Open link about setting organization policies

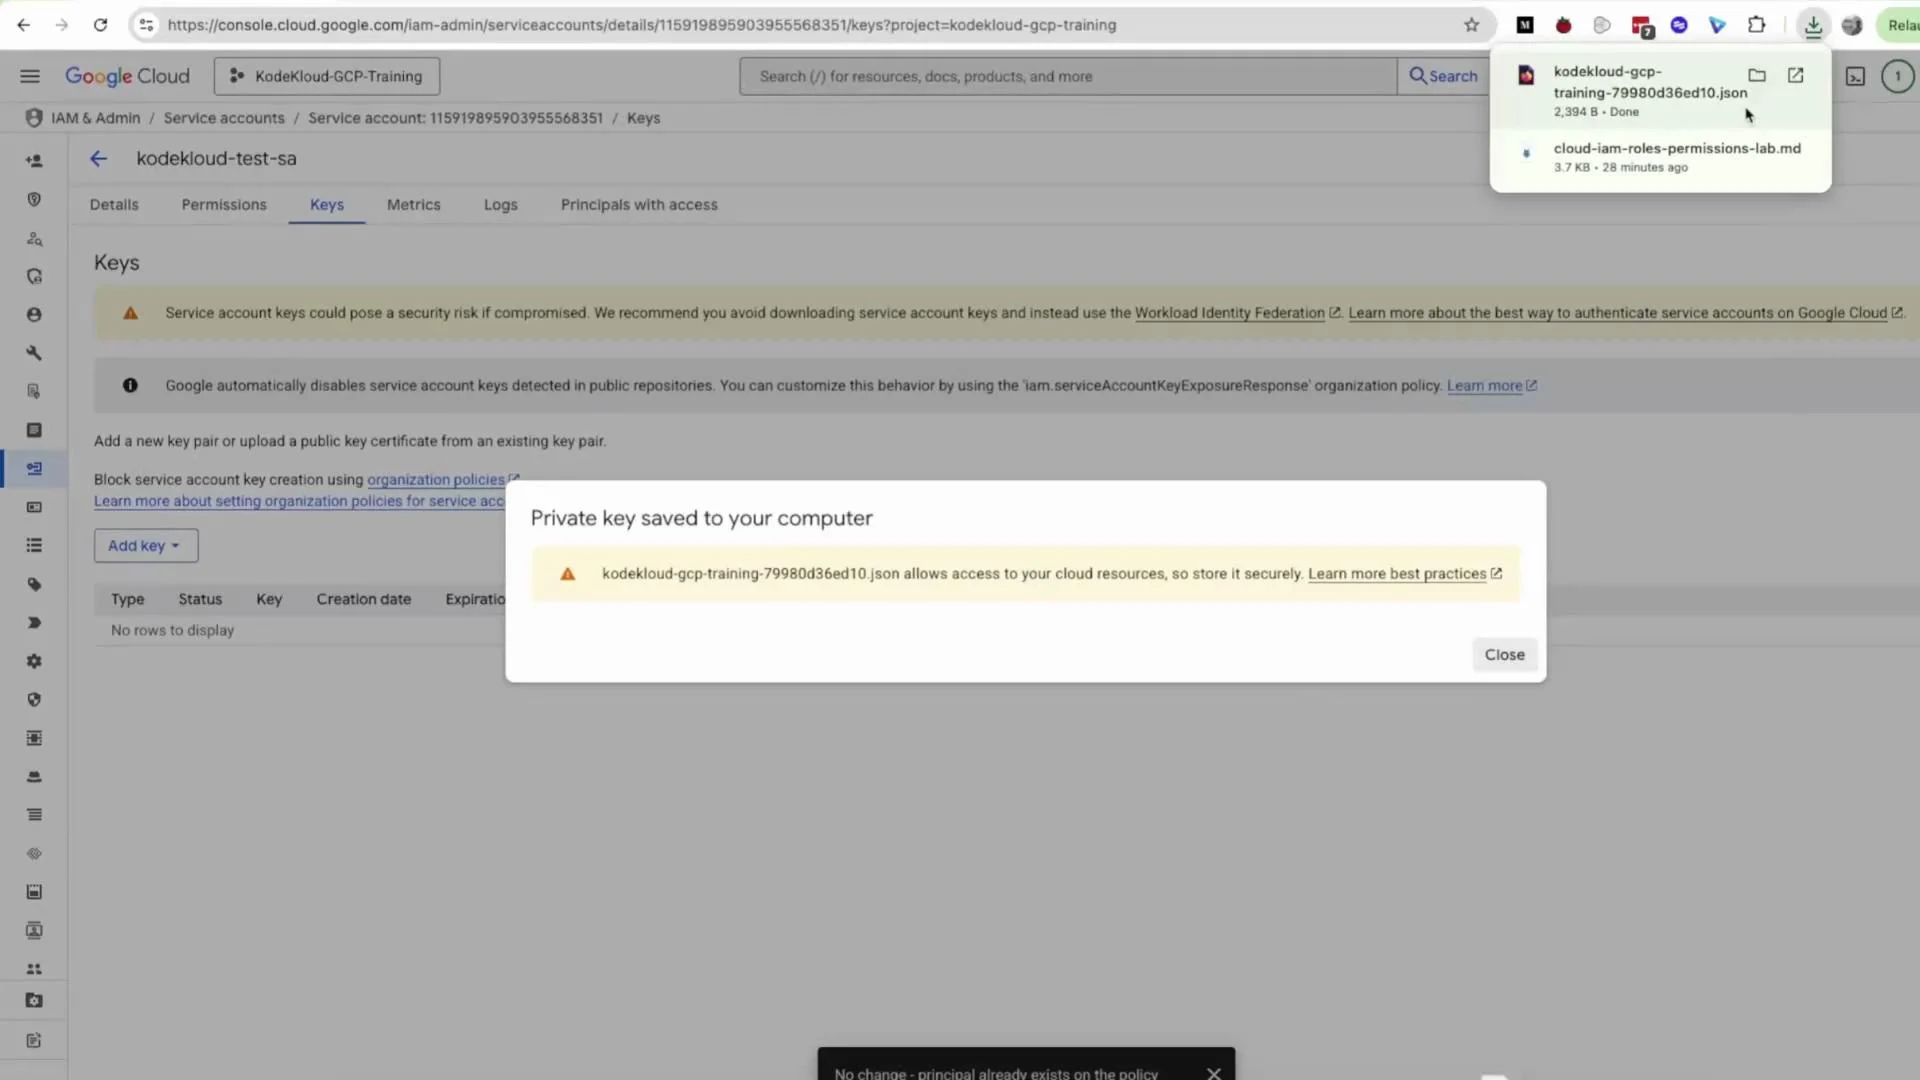[x=299, y=501]
